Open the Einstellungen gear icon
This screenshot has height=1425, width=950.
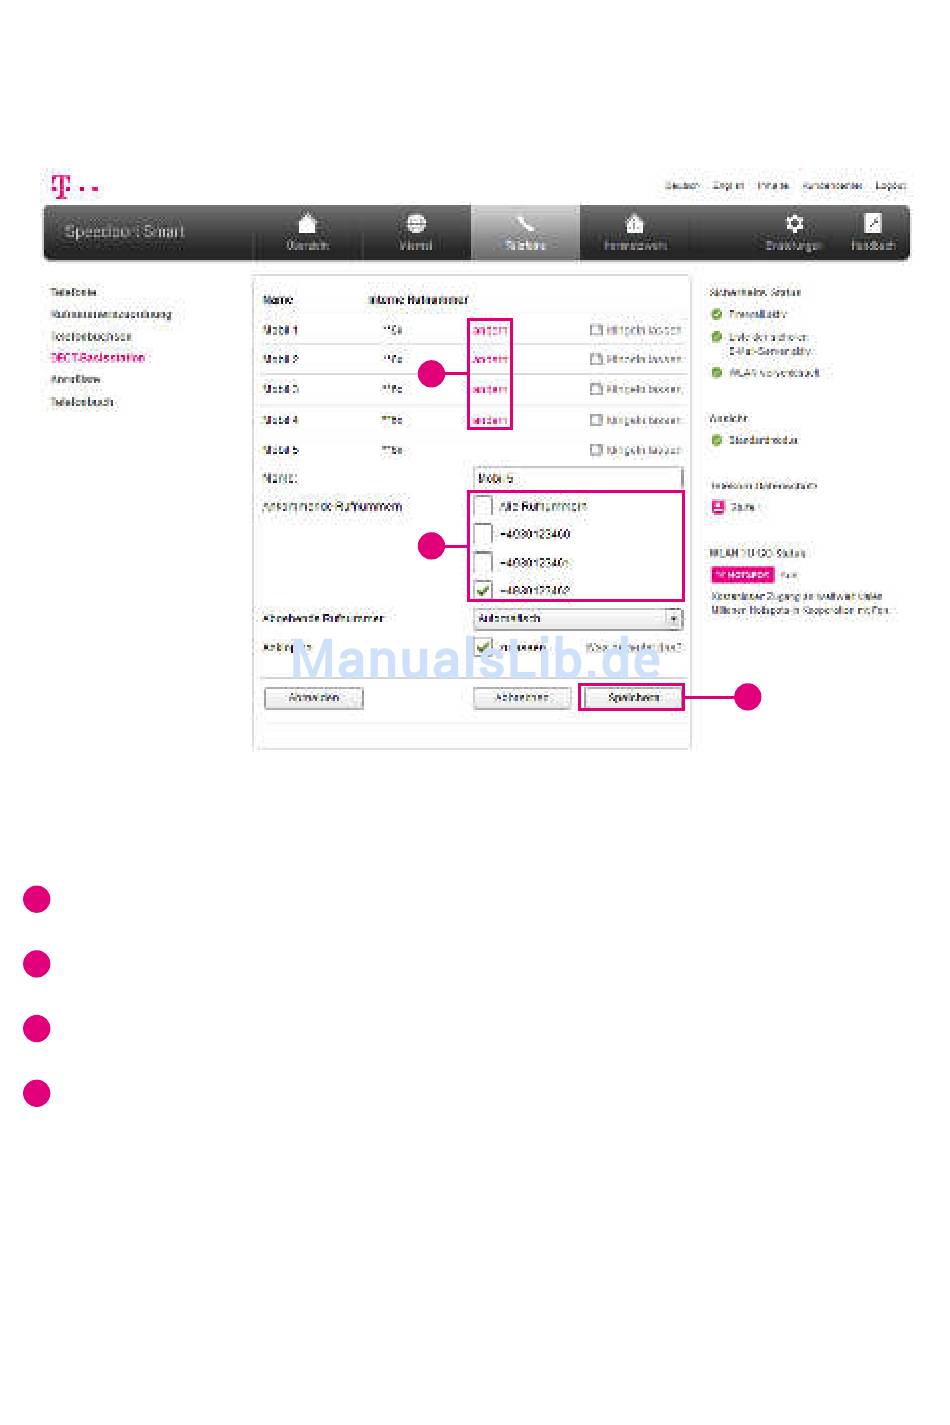click(x=794, y=223)
